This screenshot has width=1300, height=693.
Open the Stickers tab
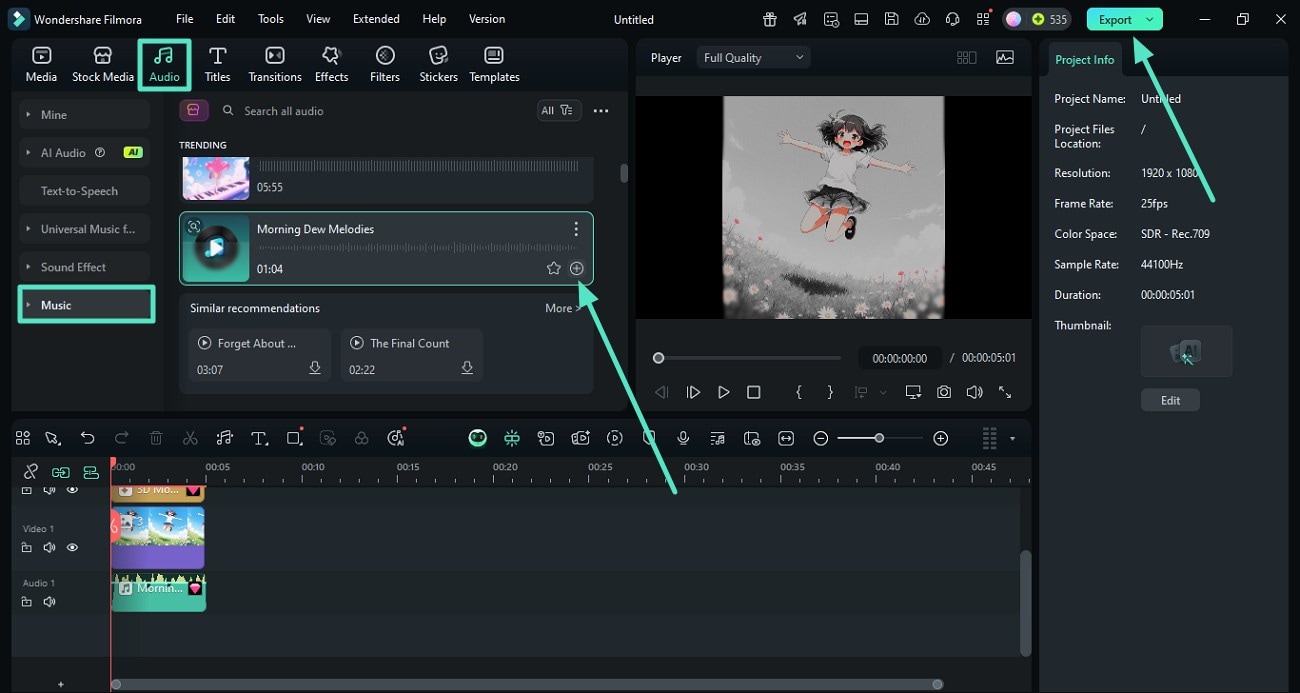click(438, 64)
